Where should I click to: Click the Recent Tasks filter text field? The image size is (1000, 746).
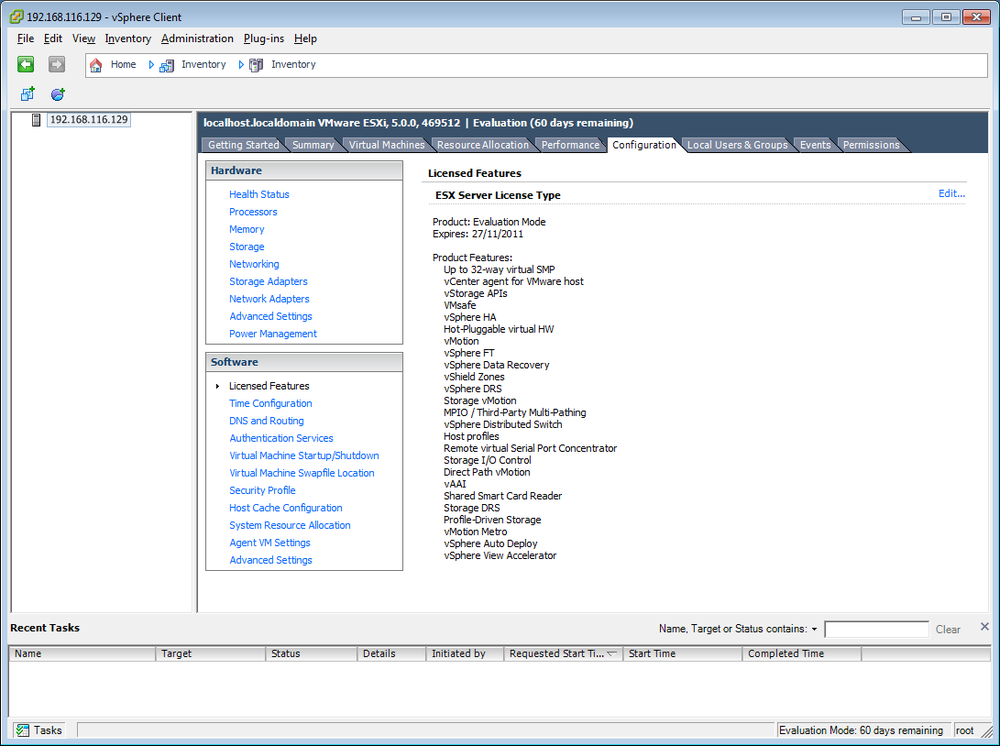pyautogui.click(x=876, y=629)
